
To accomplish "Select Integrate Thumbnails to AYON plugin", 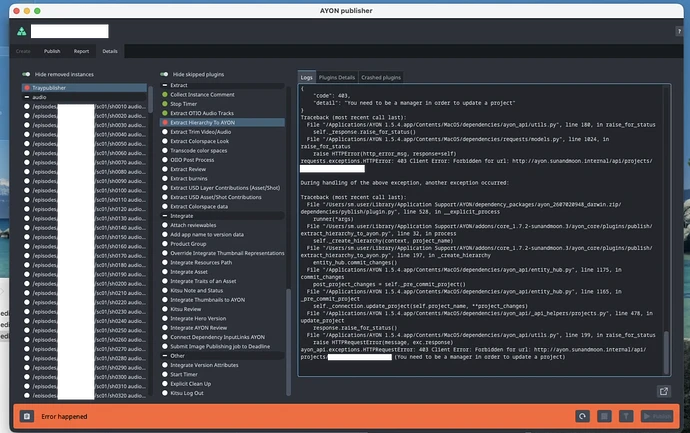I will coord(222,300).
